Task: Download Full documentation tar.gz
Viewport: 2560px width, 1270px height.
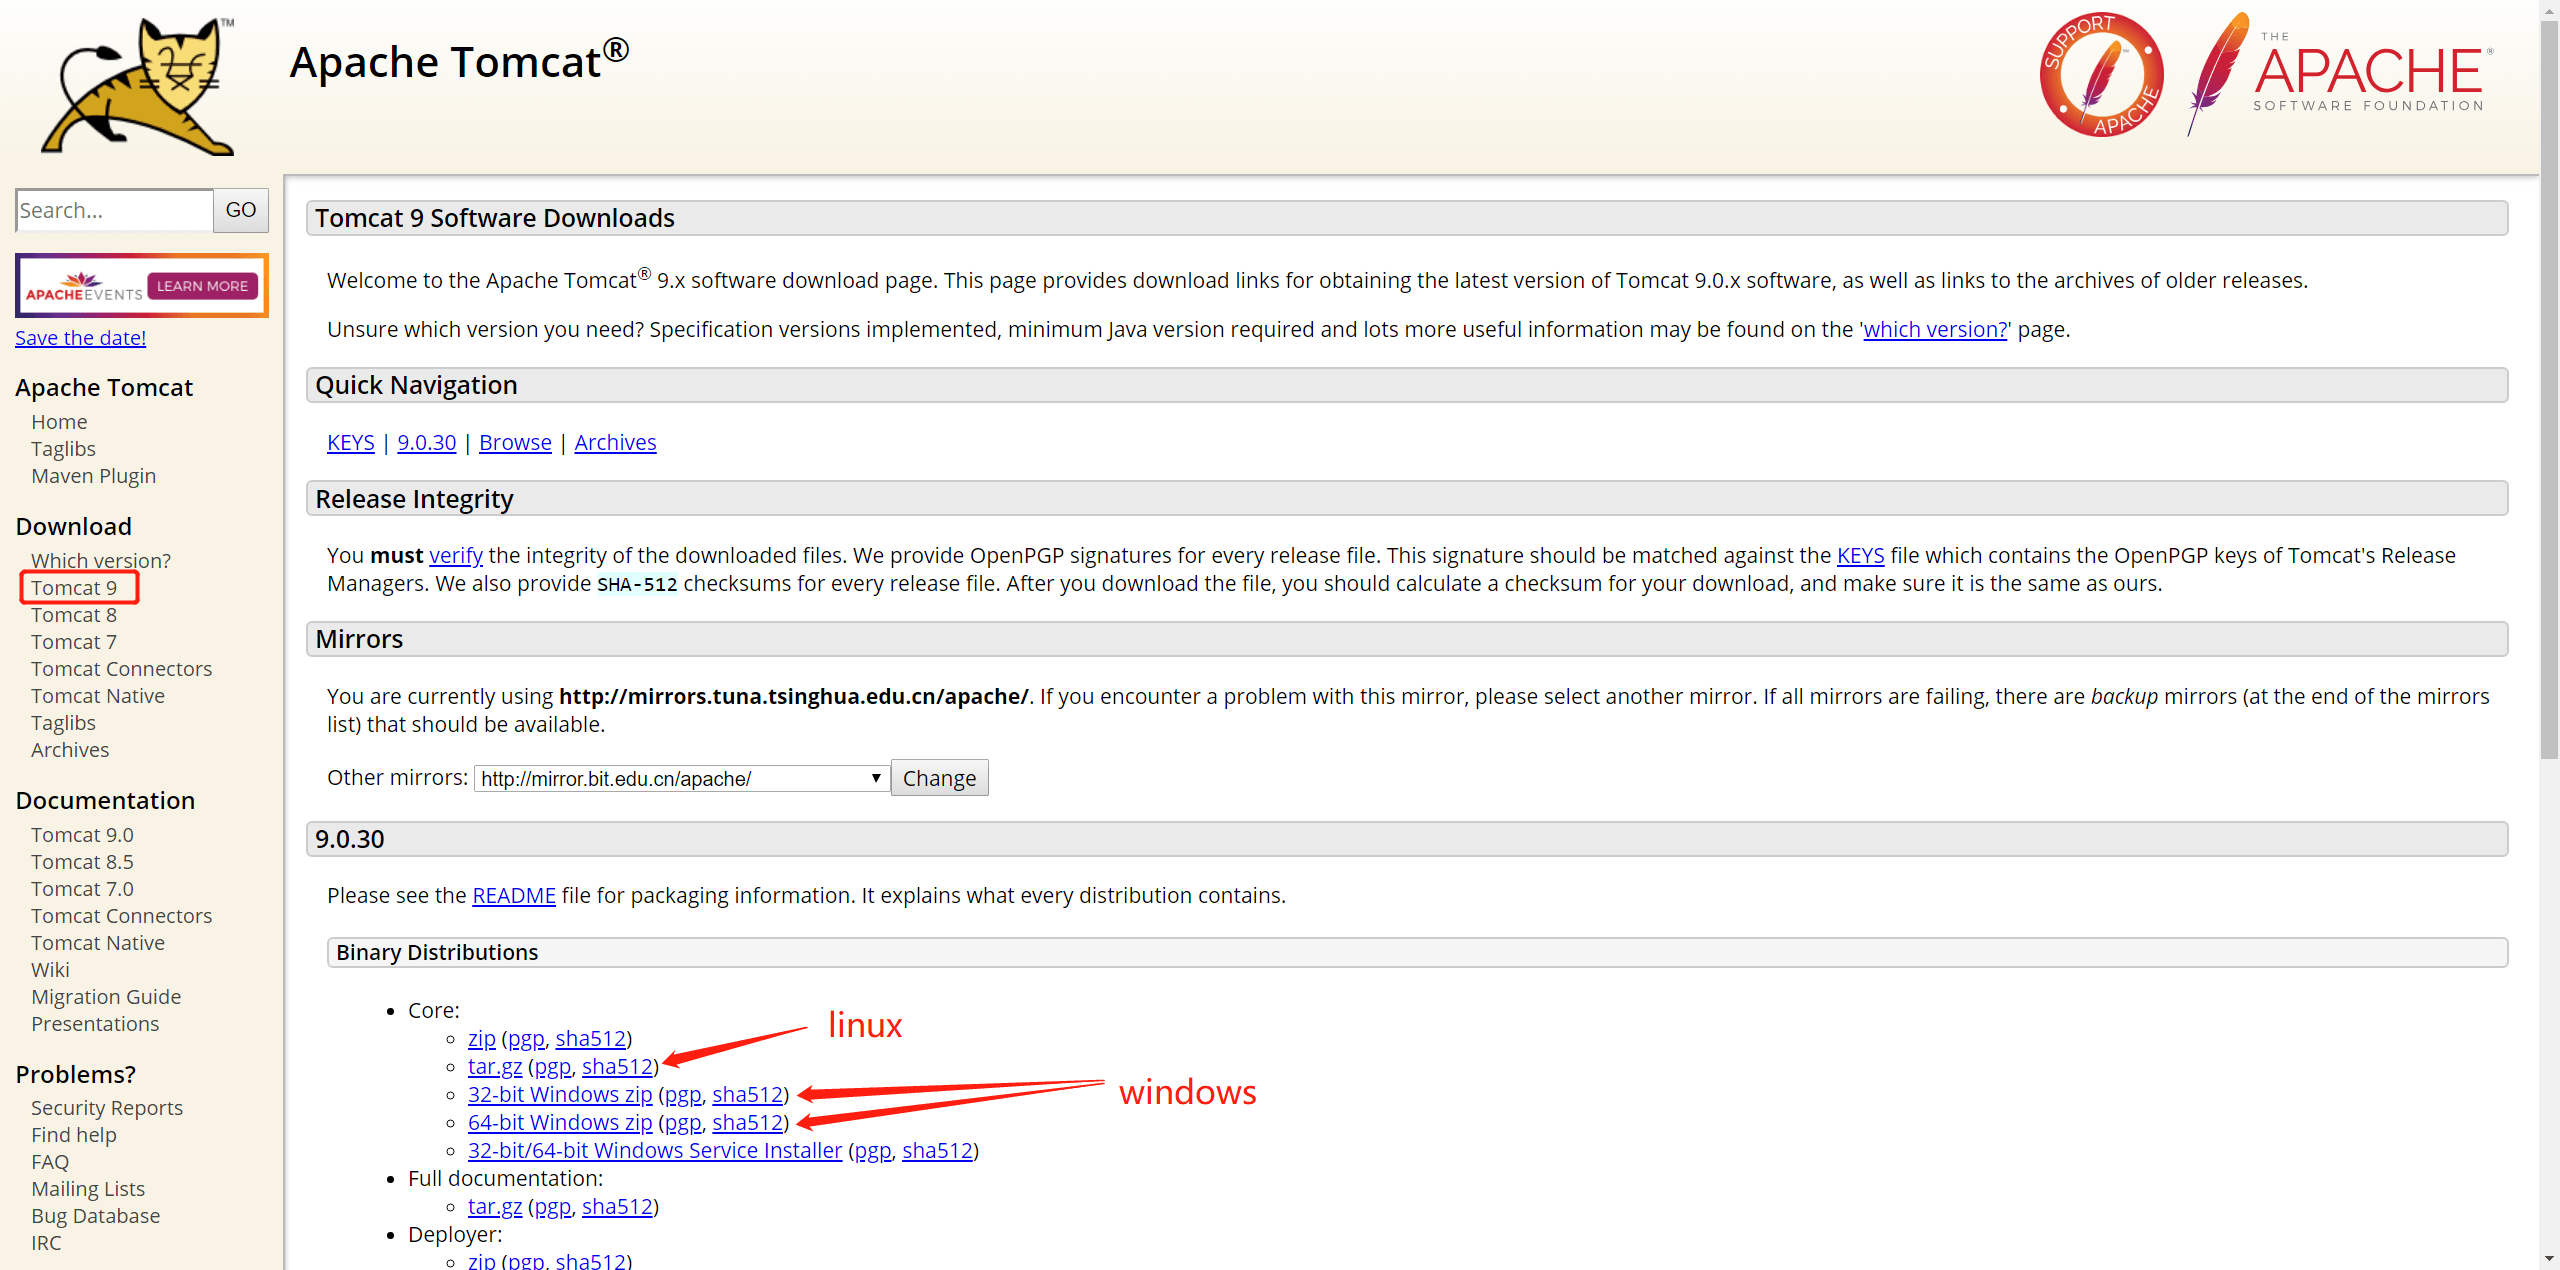Action: [x=495, y=1207]
